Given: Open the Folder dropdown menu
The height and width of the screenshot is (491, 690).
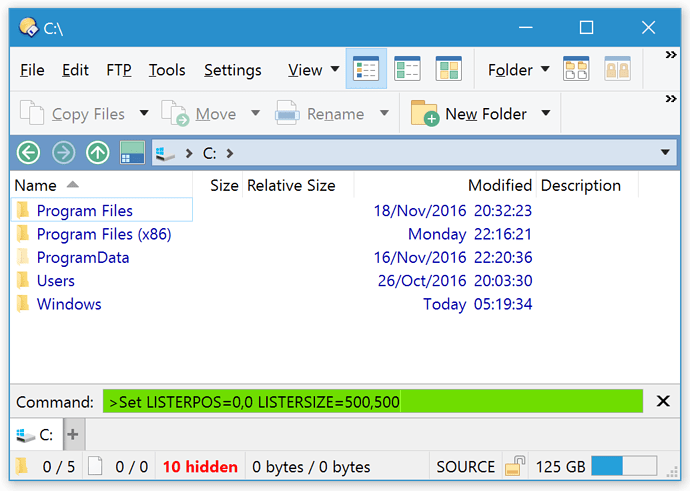Looking at the screenshot, I should (x=518, y=70).
